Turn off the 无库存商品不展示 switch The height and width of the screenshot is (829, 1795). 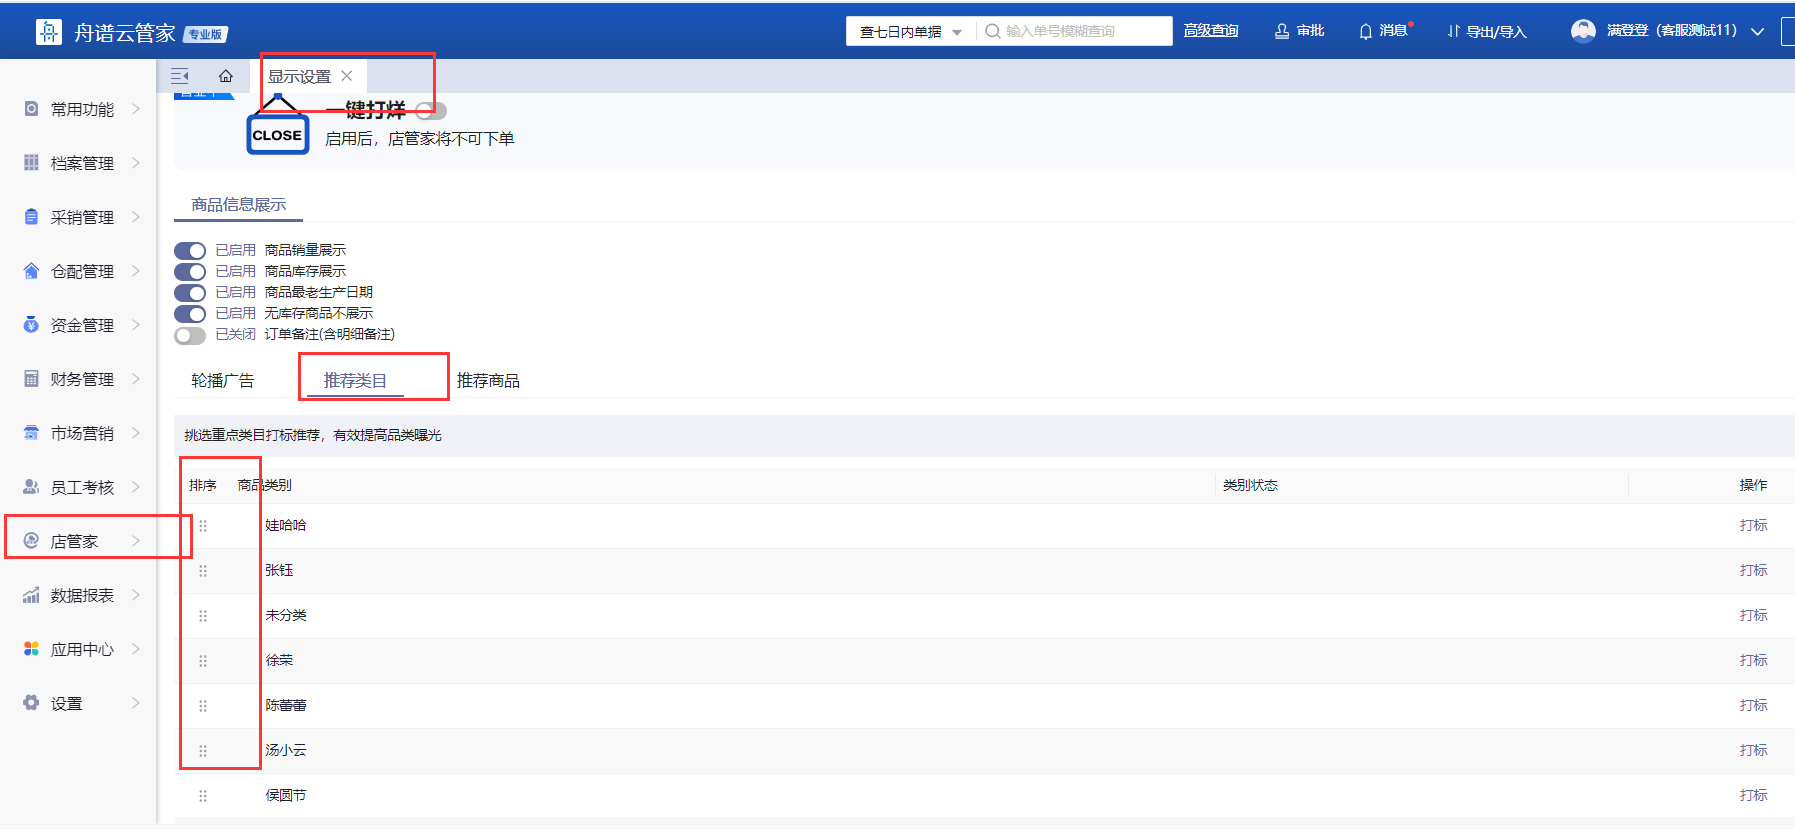190,314
